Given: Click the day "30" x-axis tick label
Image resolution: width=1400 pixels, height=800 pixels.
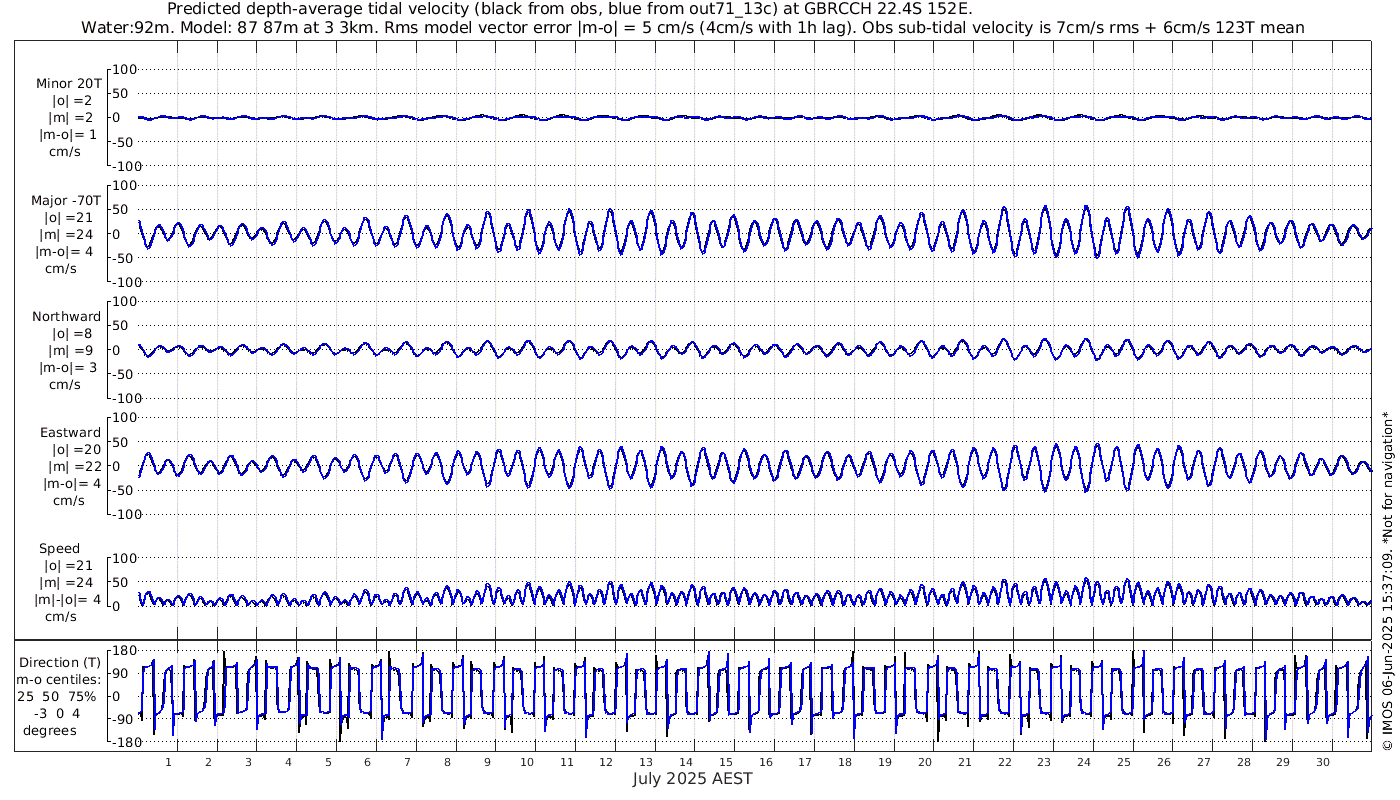Looking at the screenshot, I should [x=1322, y=762].
